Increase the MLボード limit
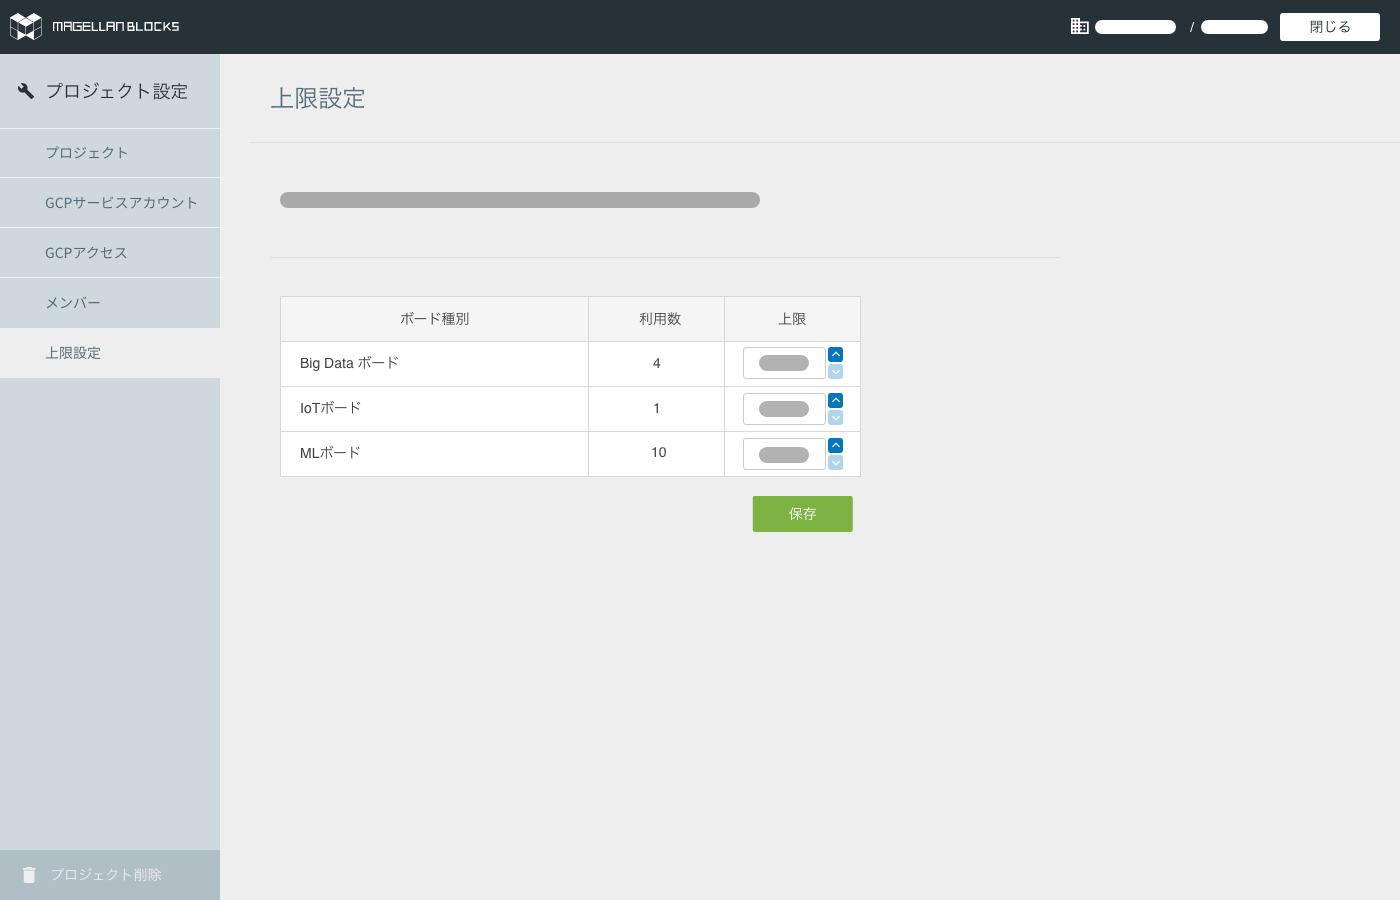Viewport: 1400px width, 900px height. 835,445
